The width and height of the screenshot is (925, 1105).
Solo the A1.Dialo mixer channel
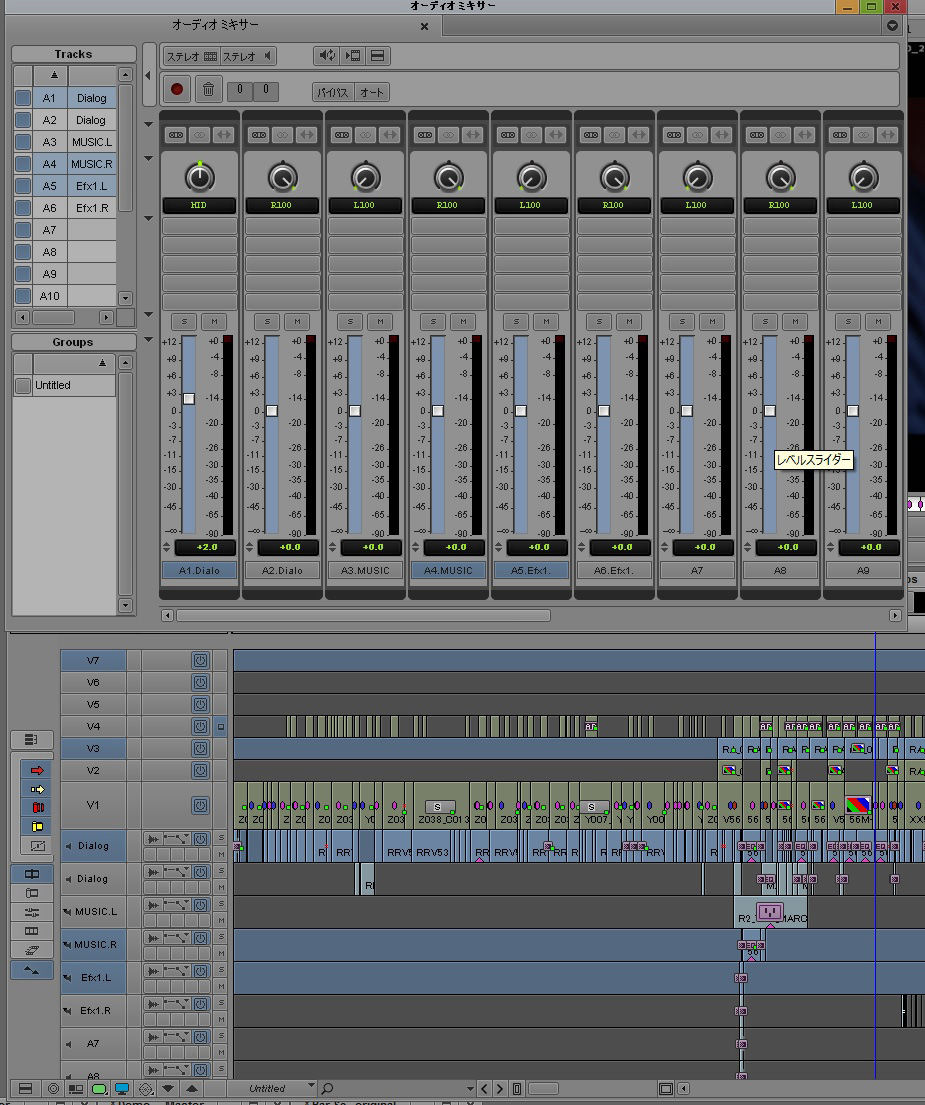184,321
